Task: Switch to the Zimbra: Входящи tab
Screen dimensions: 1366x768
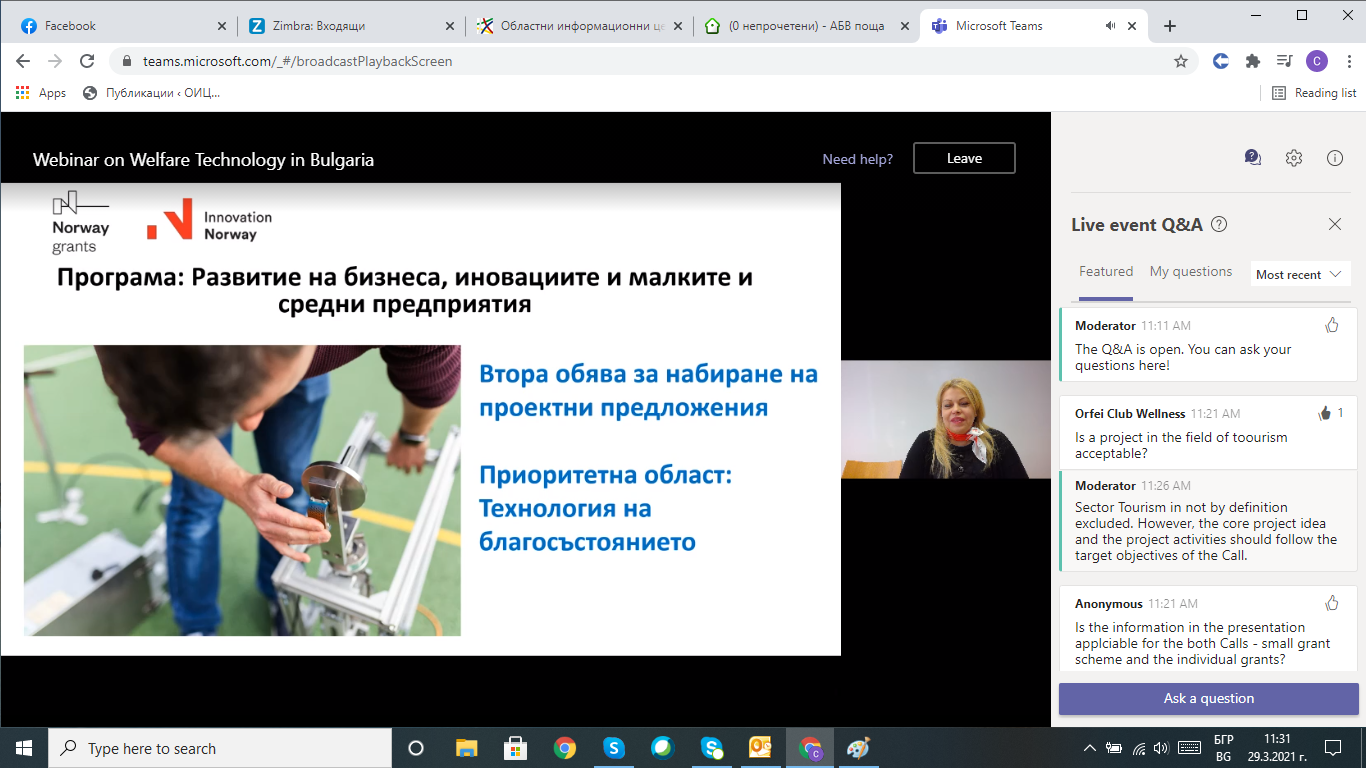Action: point(350,26)
